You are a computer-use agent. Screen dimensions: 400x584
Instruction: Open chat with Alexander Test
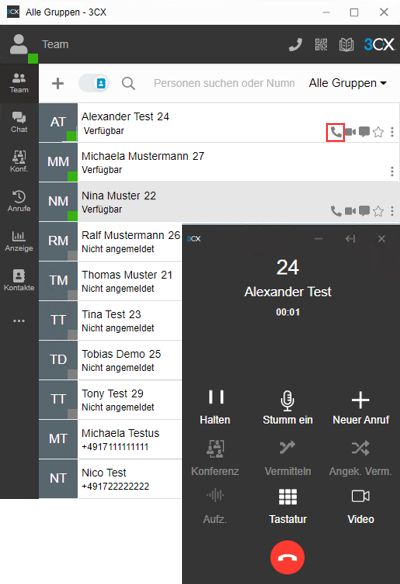364,132
